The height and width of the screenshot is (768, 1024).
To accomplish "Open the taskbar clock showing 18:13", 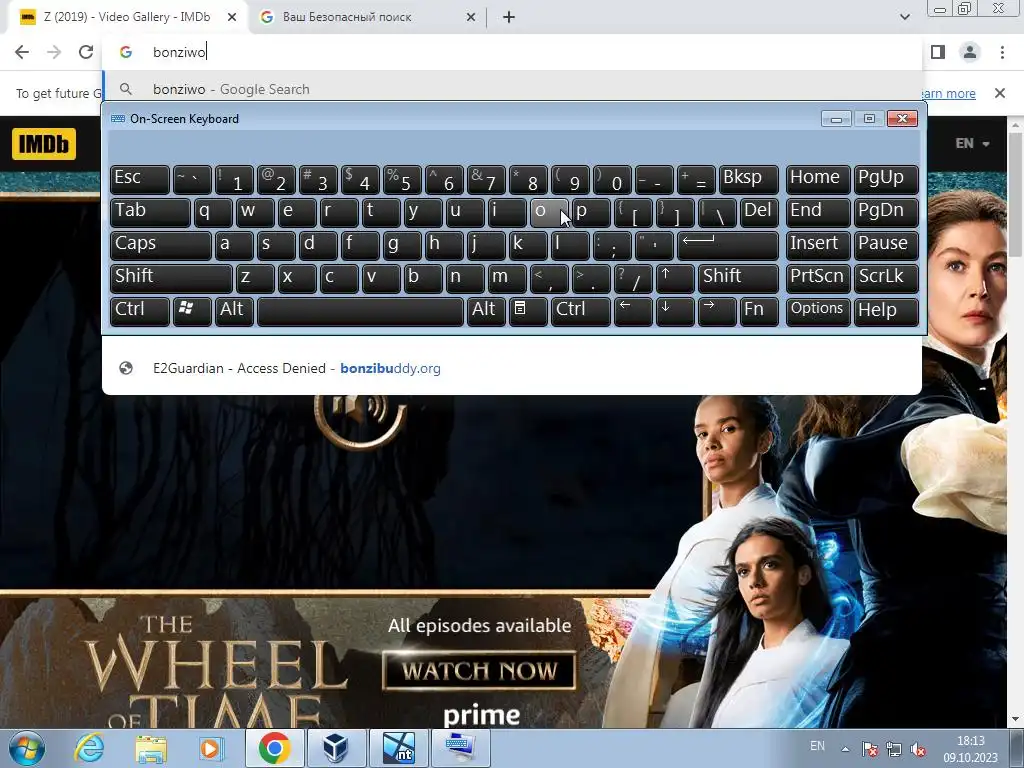I will pyautogui.click(x=970, y=749).
